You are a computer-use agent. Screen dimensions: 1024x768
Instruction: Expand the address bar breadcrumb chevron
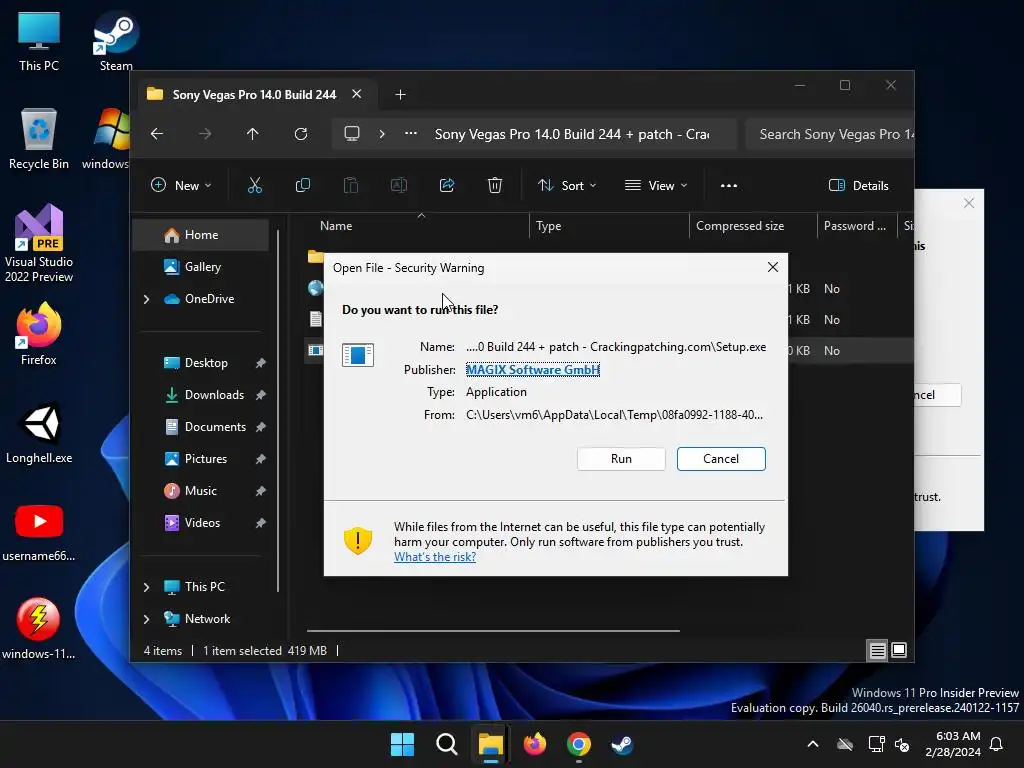pos(382,134)
